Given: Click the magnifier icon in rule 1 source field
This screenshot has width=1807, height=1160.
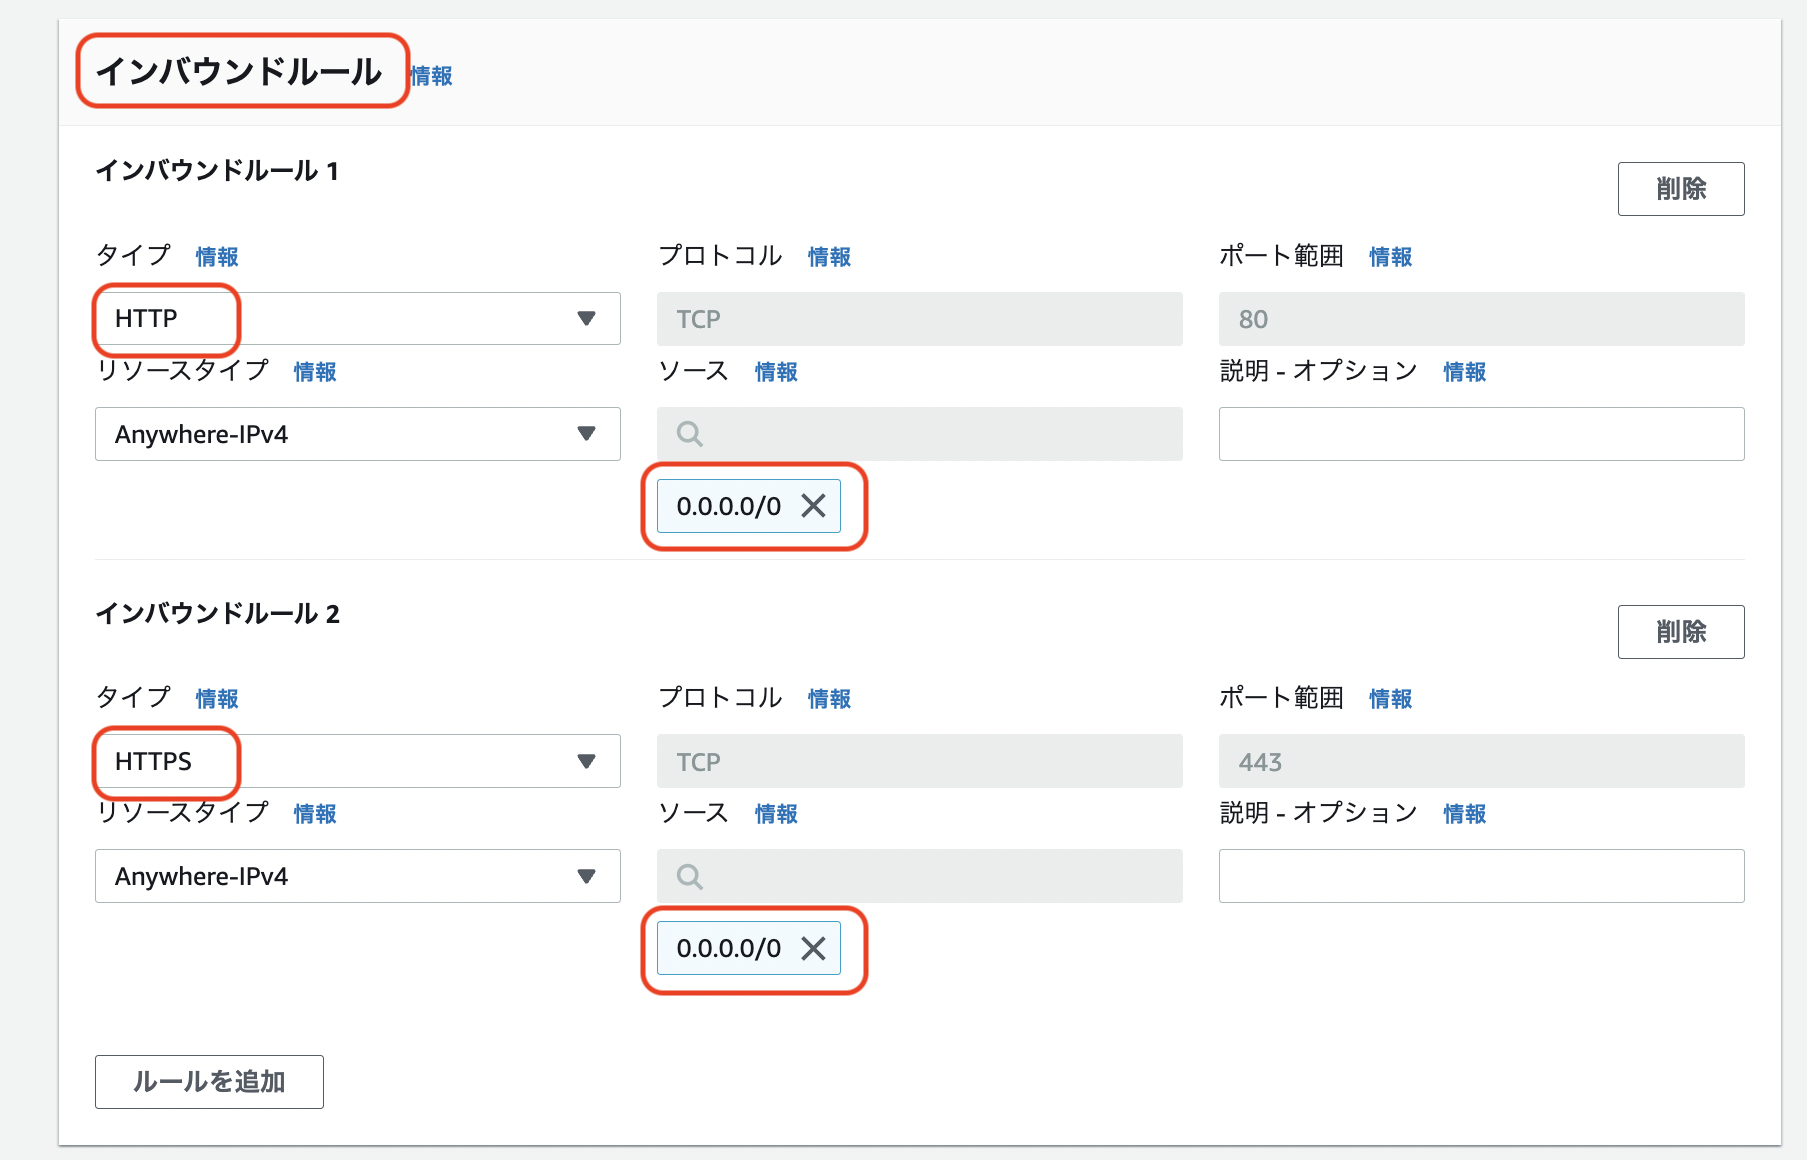Looking at the screenshot, I should pos(688,434).
